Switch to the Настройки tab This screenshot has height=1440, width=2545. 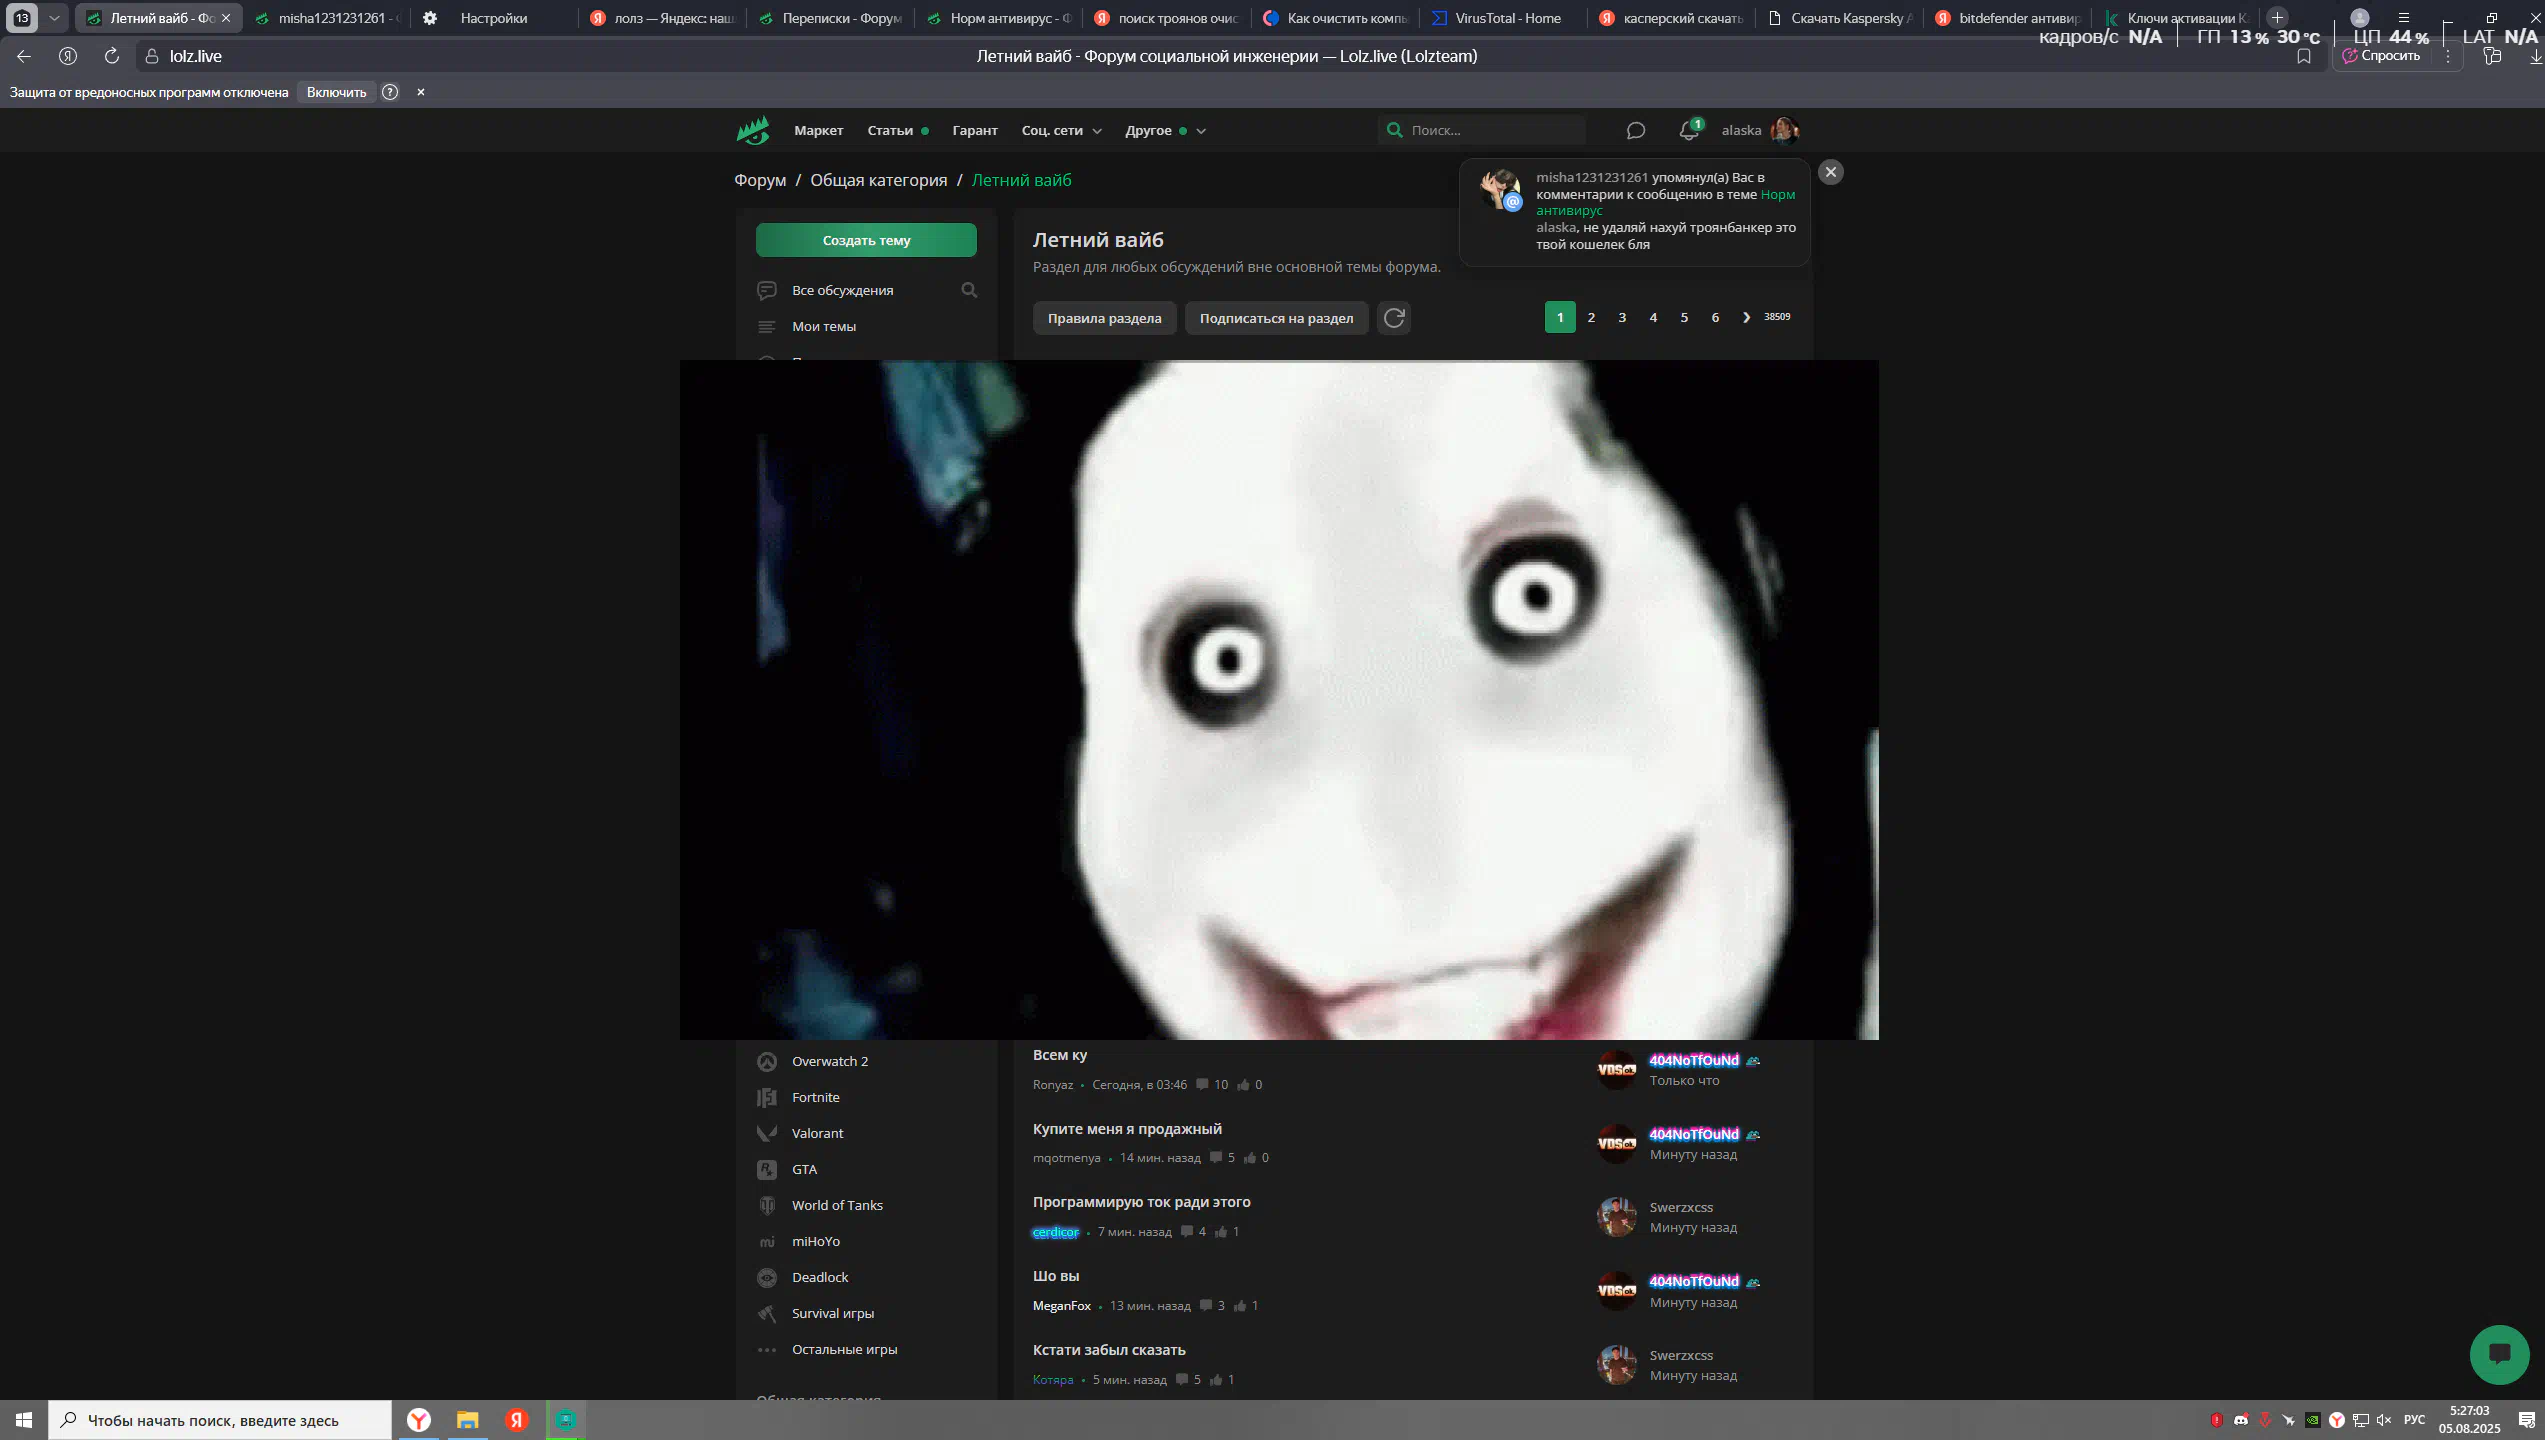493,18
